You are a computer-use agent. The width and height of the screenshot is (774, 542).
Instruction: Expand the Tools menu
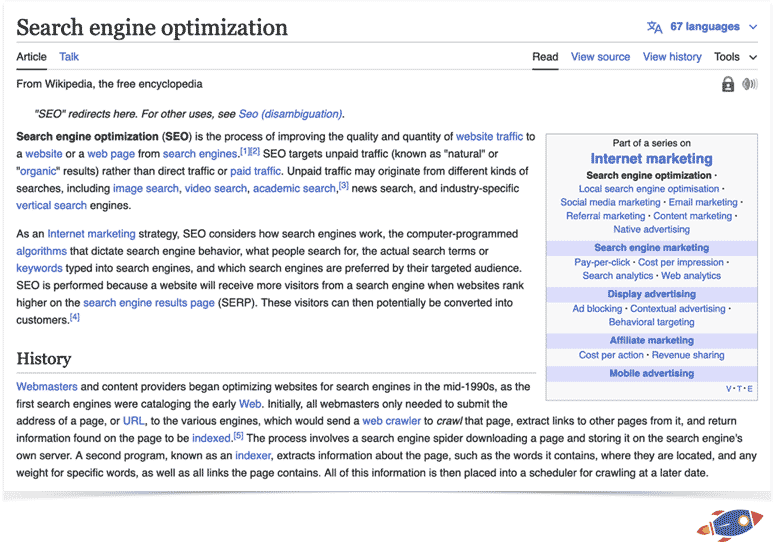point(735,57)
